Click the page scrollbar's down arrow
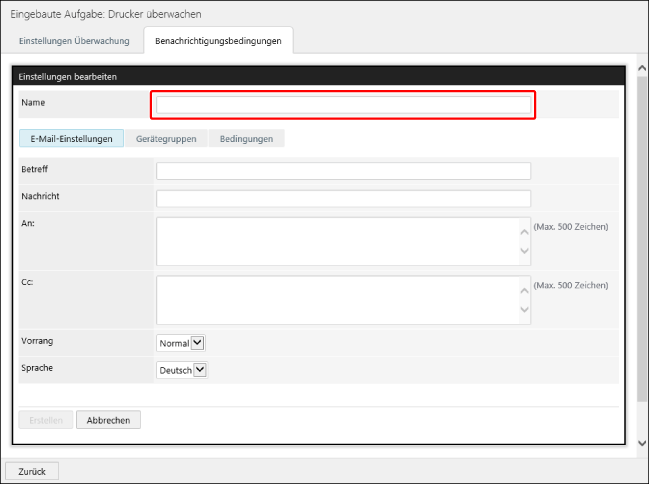 point(642,442)
